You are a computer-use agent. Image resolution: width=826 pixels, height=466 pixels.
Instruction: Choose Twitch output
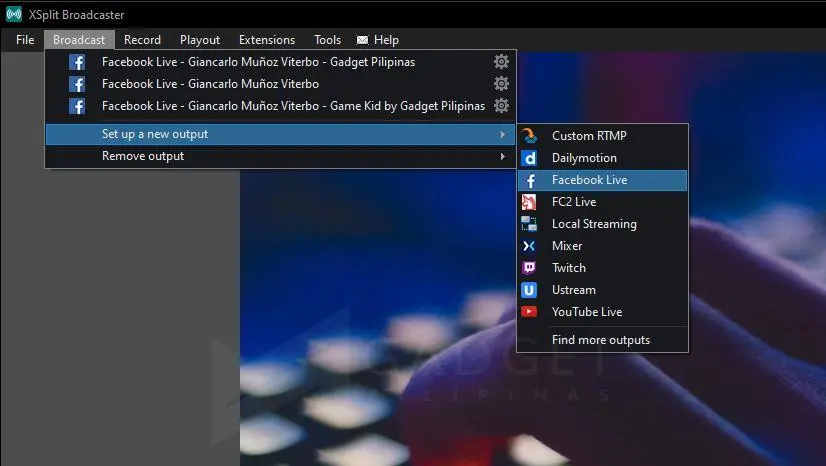[x=602, y=268]
